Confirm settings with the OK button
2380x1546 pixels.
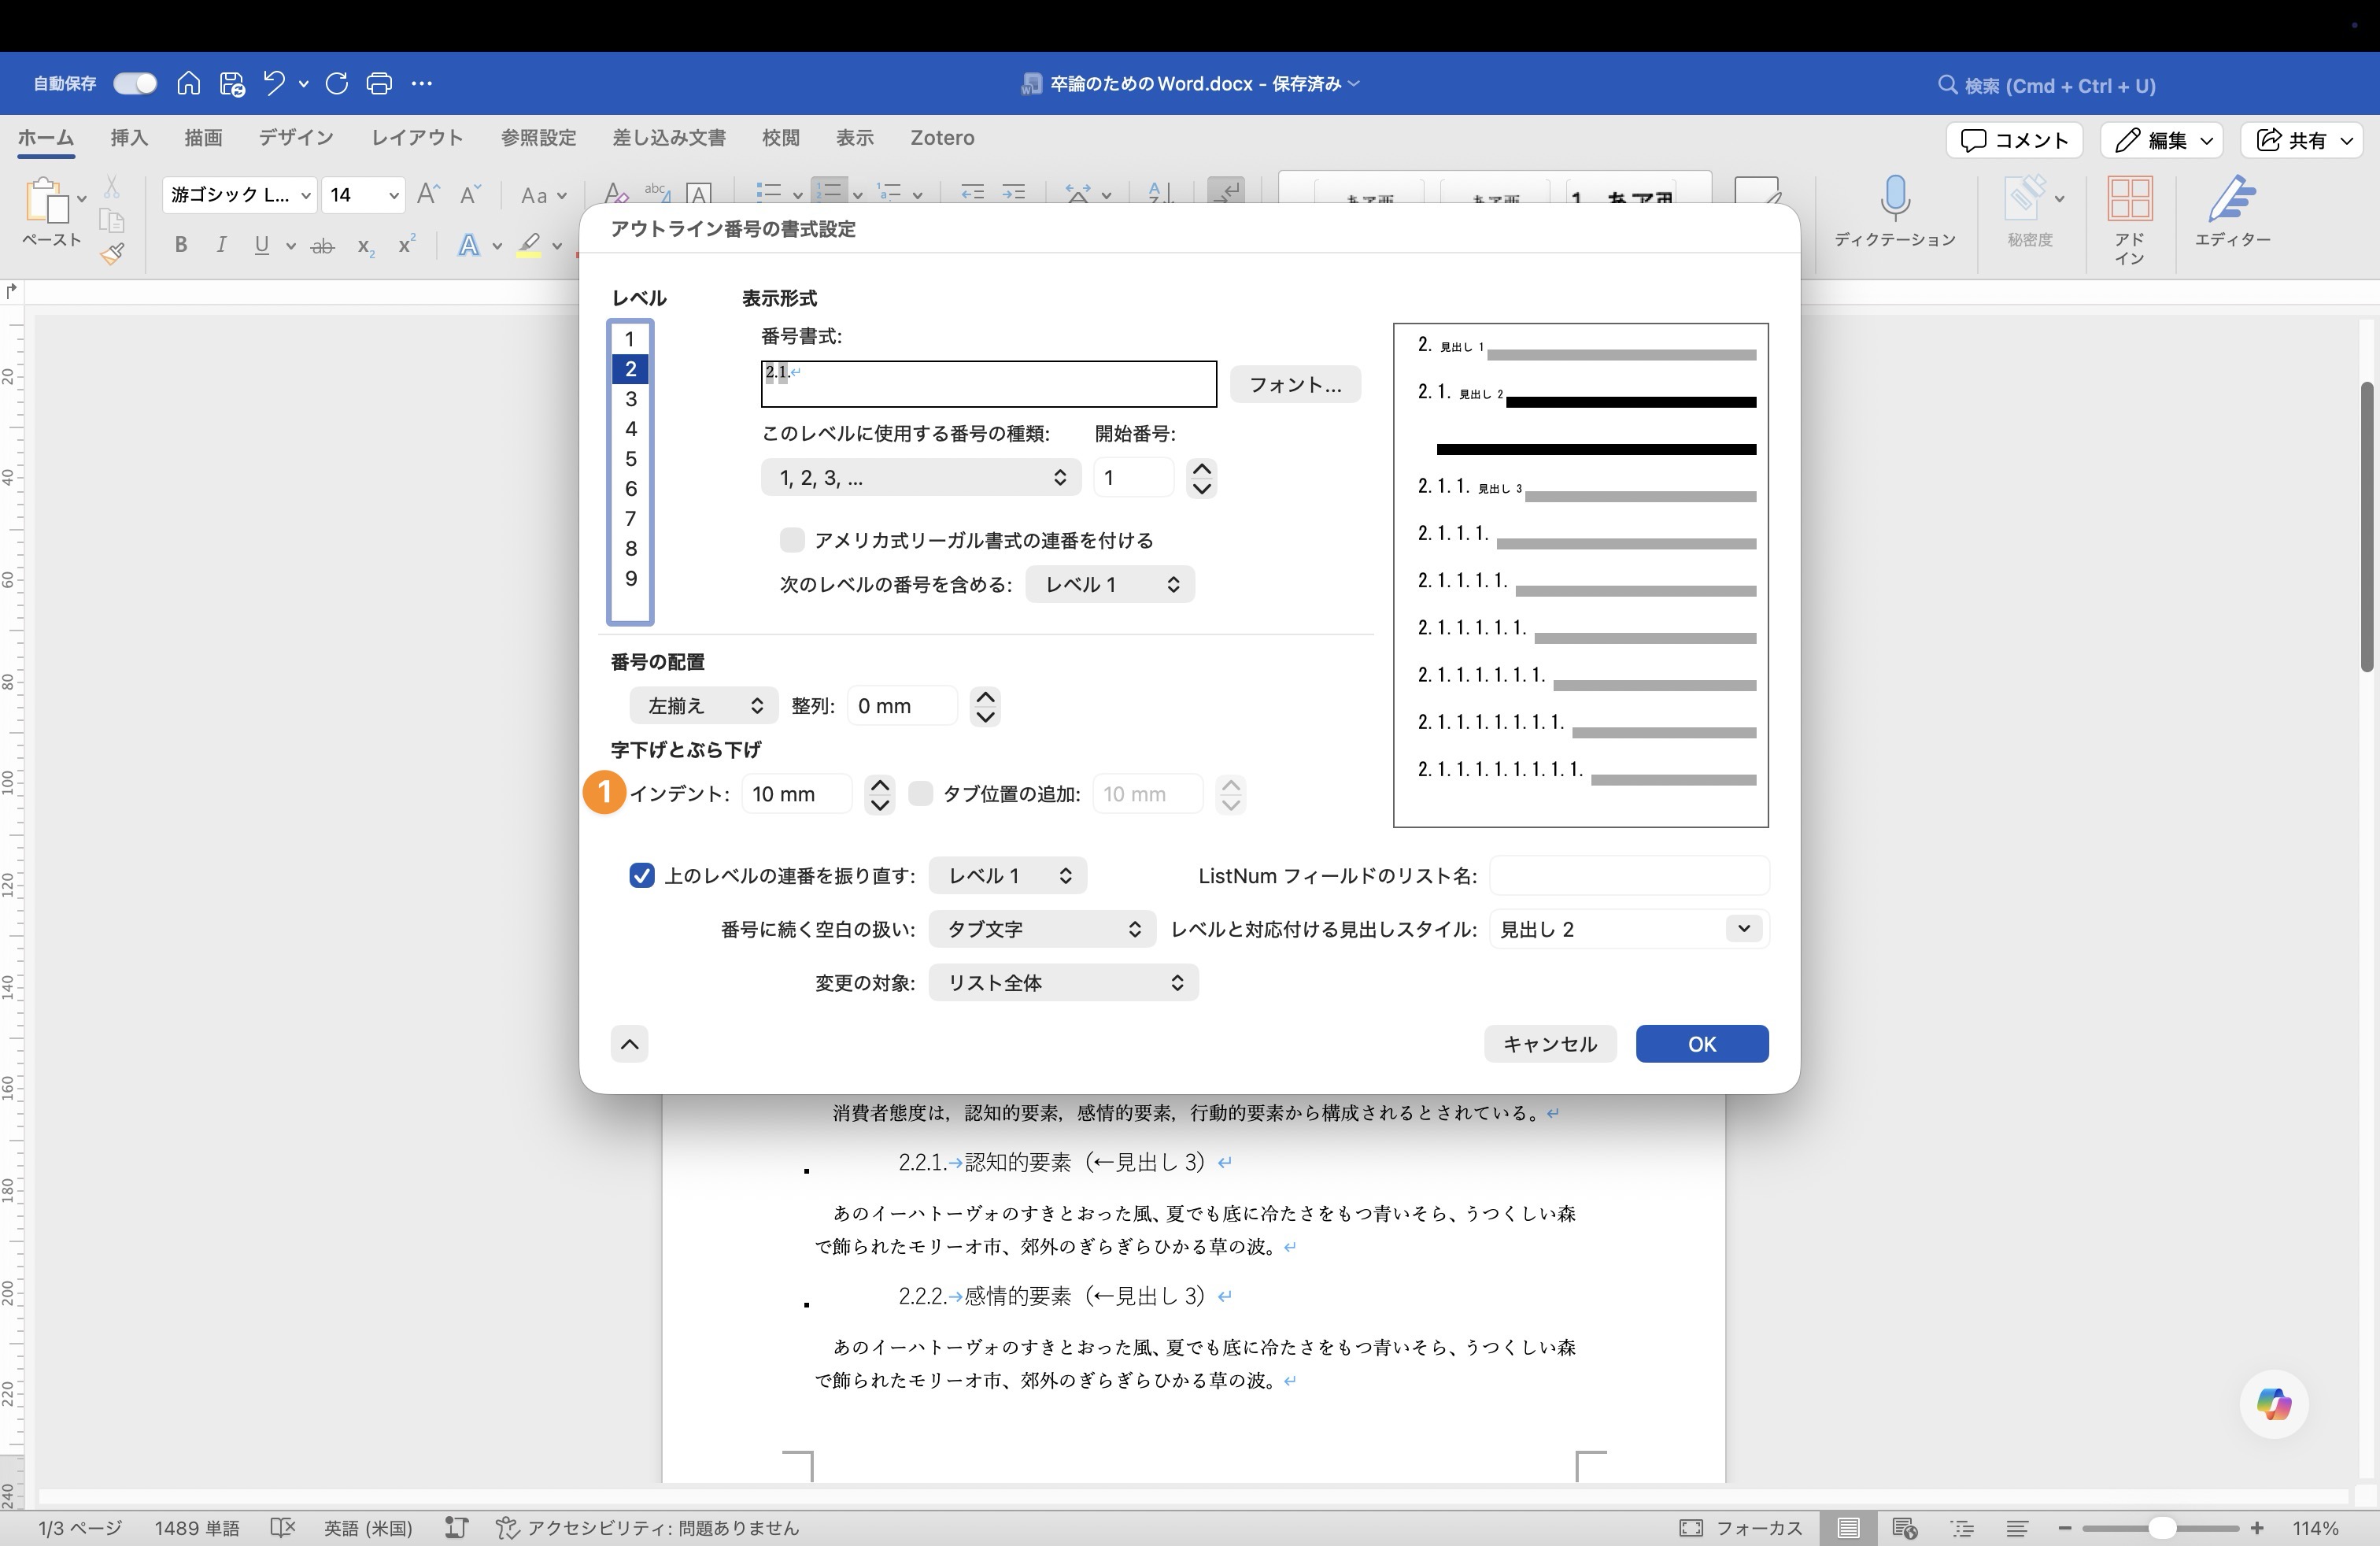[x=1701, y=1044]
